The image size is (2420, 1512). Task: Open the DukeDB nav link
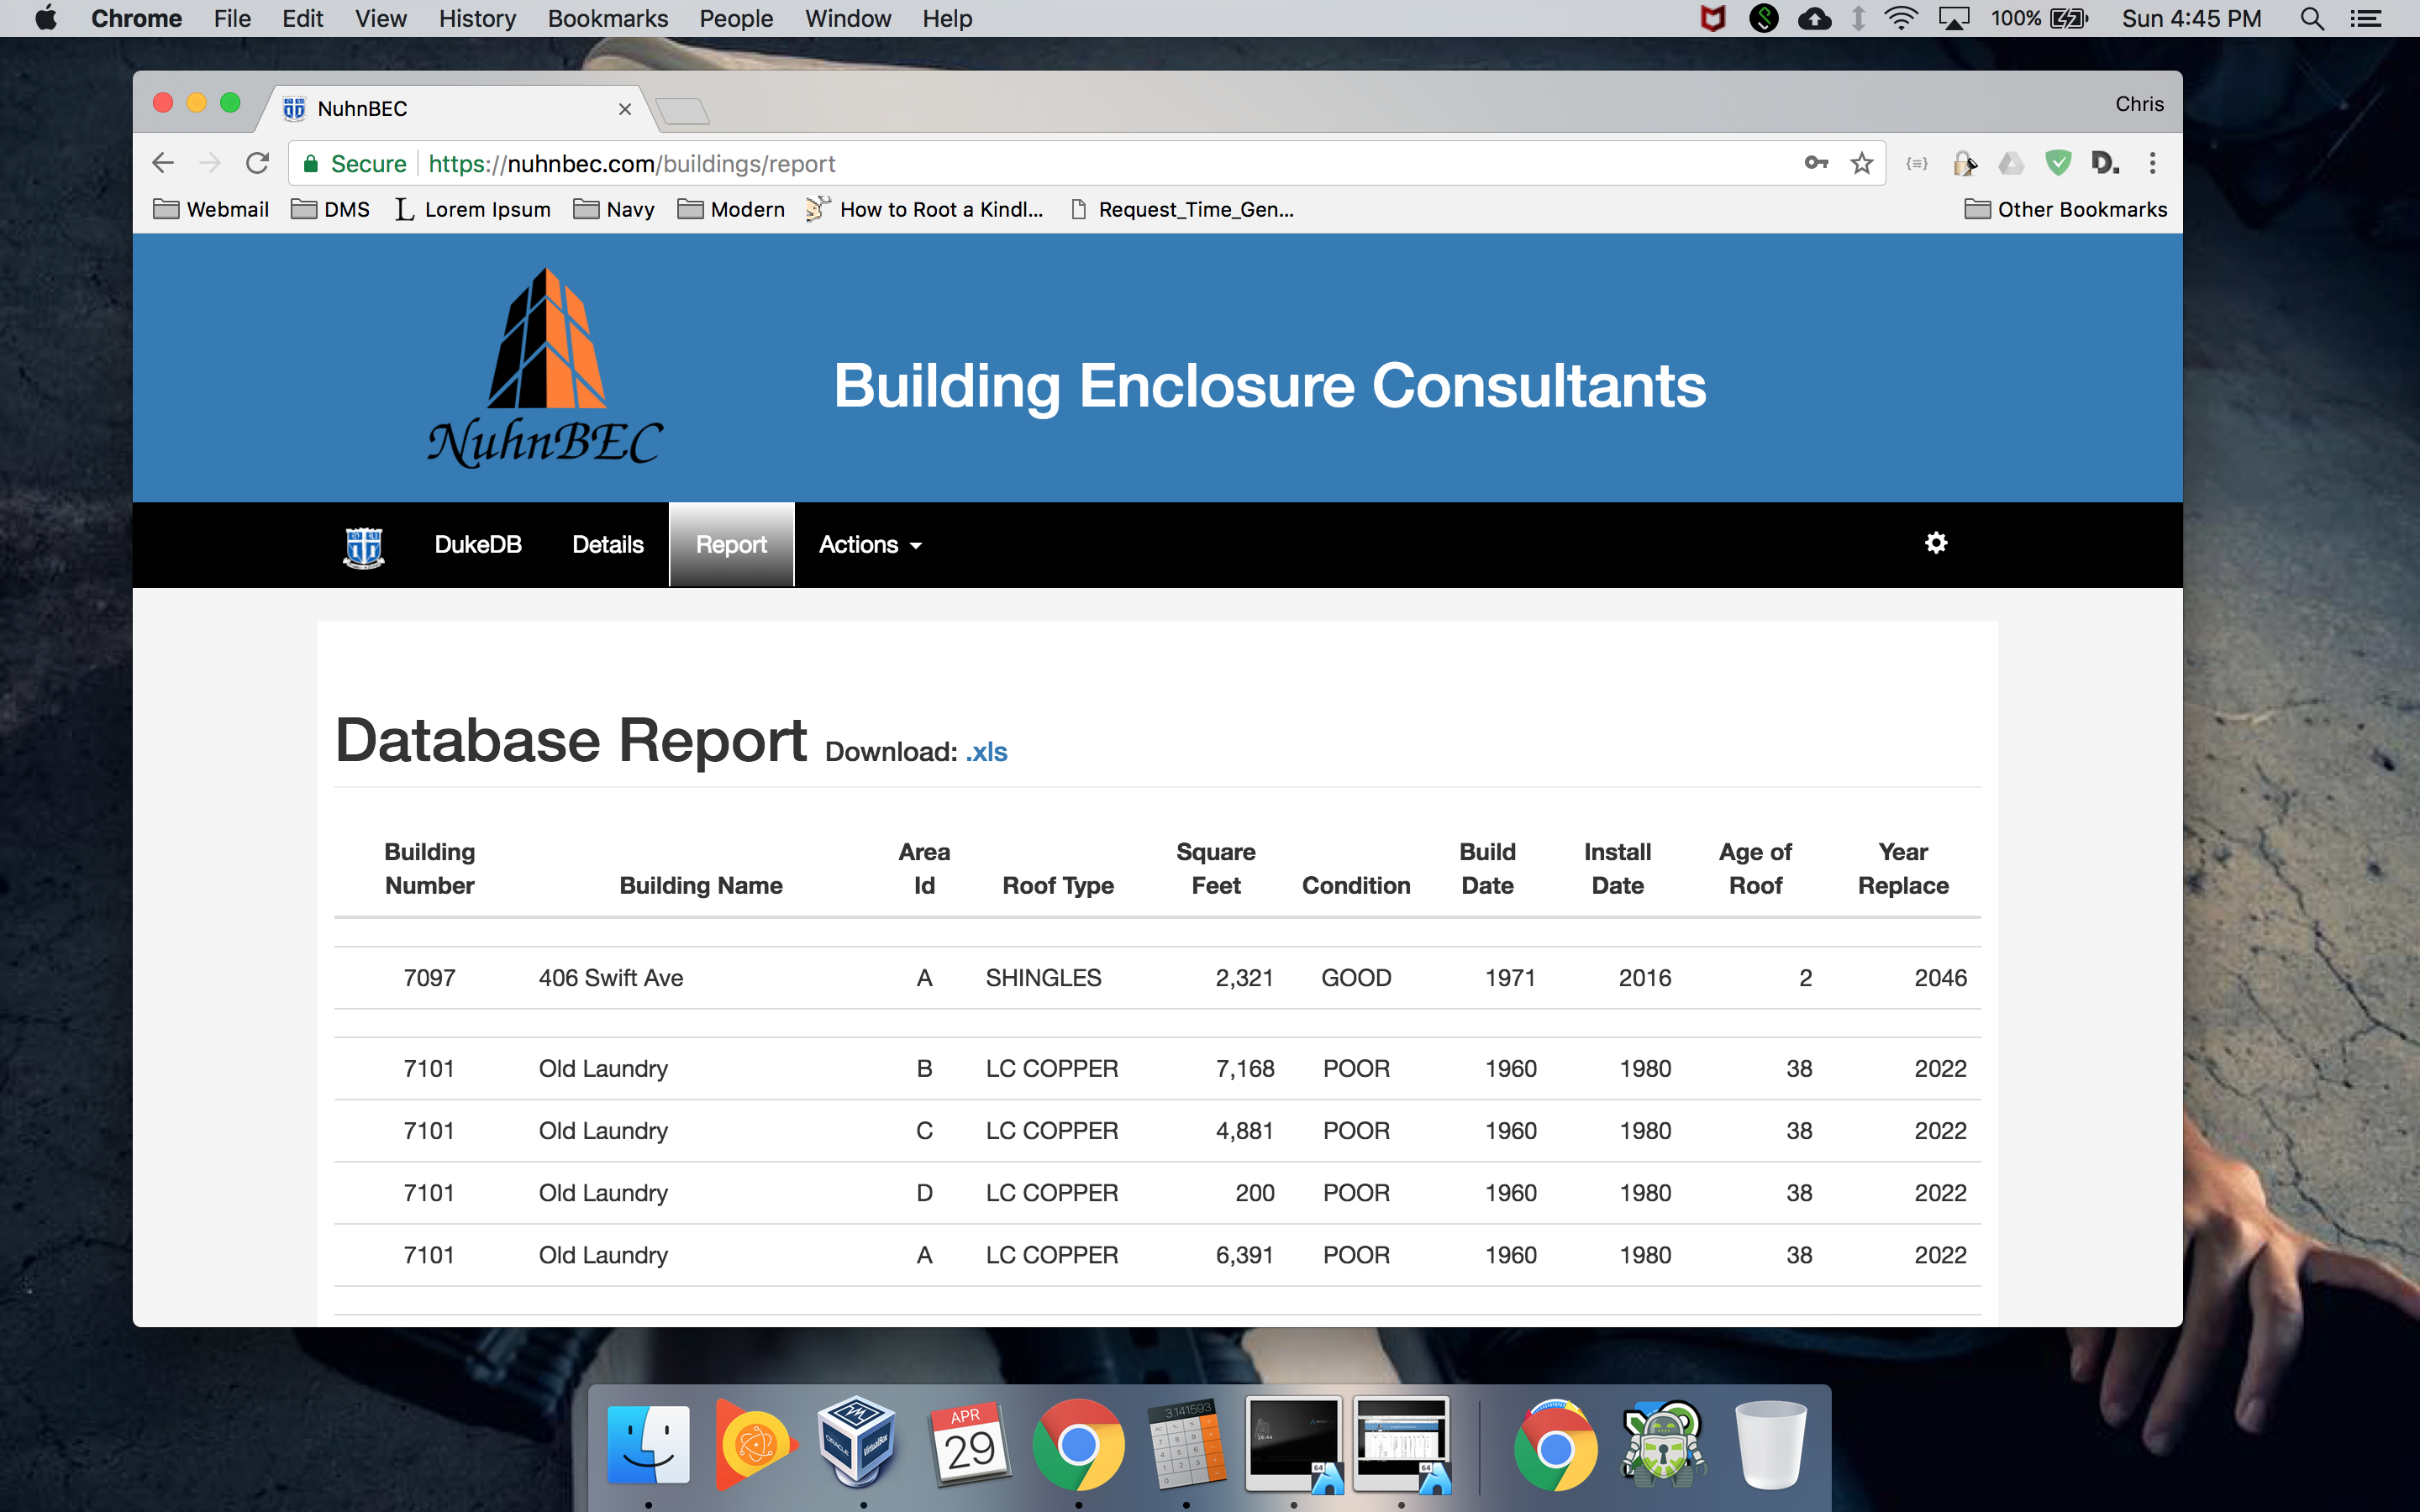click(x=477, y=545)
